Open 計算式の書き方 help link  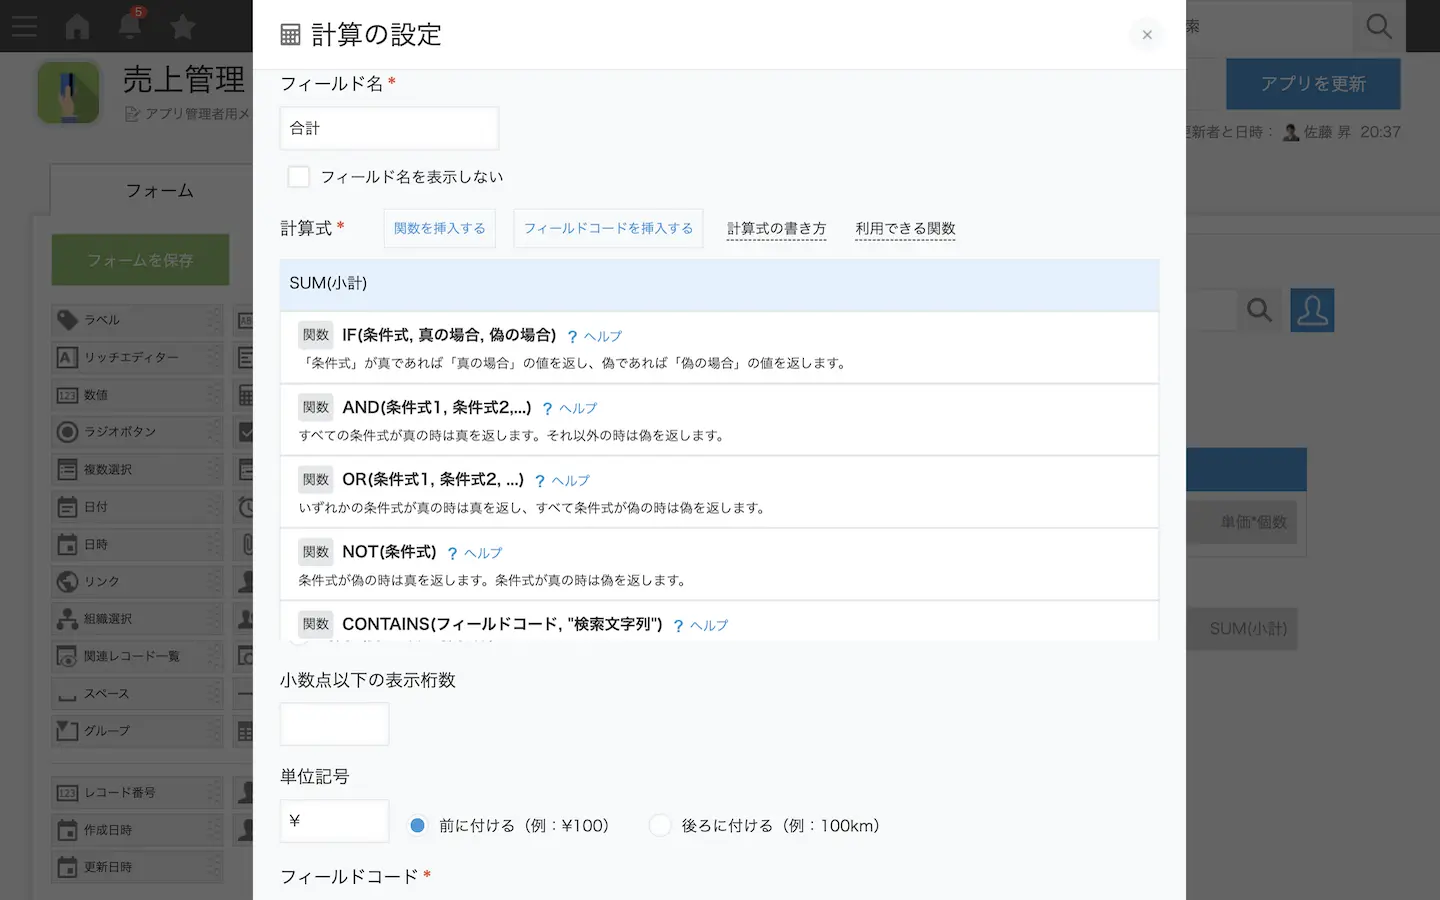coord(776,229)
